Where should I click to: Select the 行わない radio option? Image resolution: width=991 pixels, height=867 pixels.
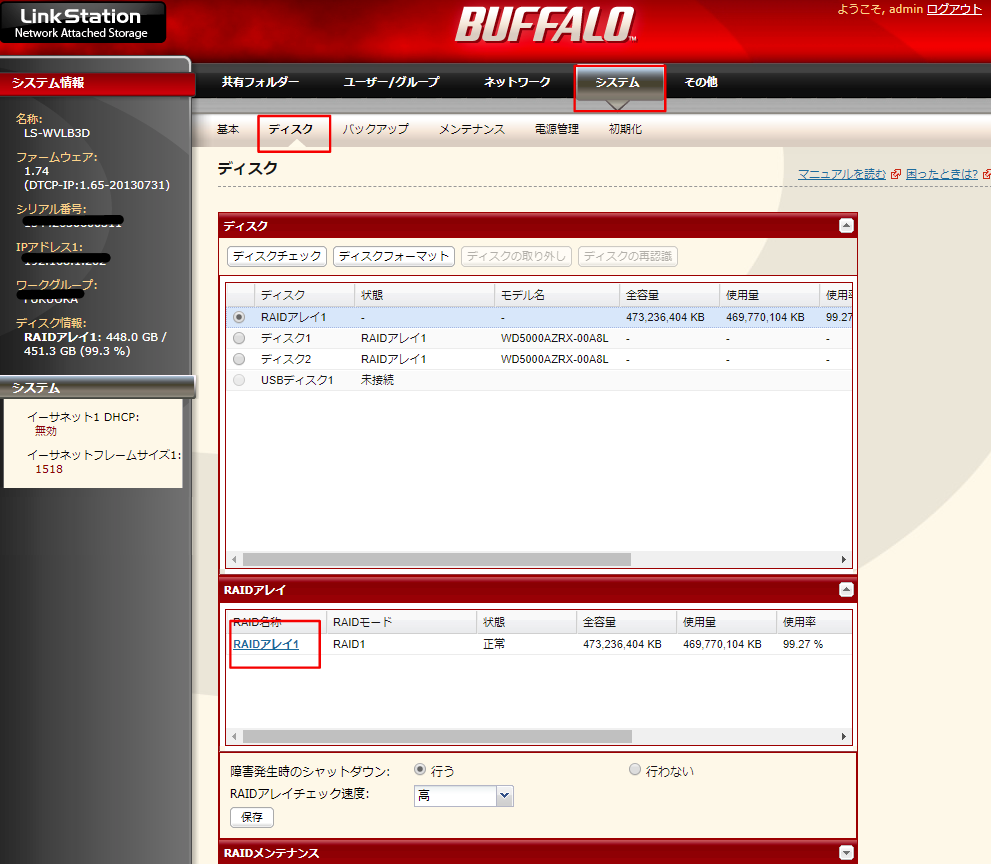point(634,770)
